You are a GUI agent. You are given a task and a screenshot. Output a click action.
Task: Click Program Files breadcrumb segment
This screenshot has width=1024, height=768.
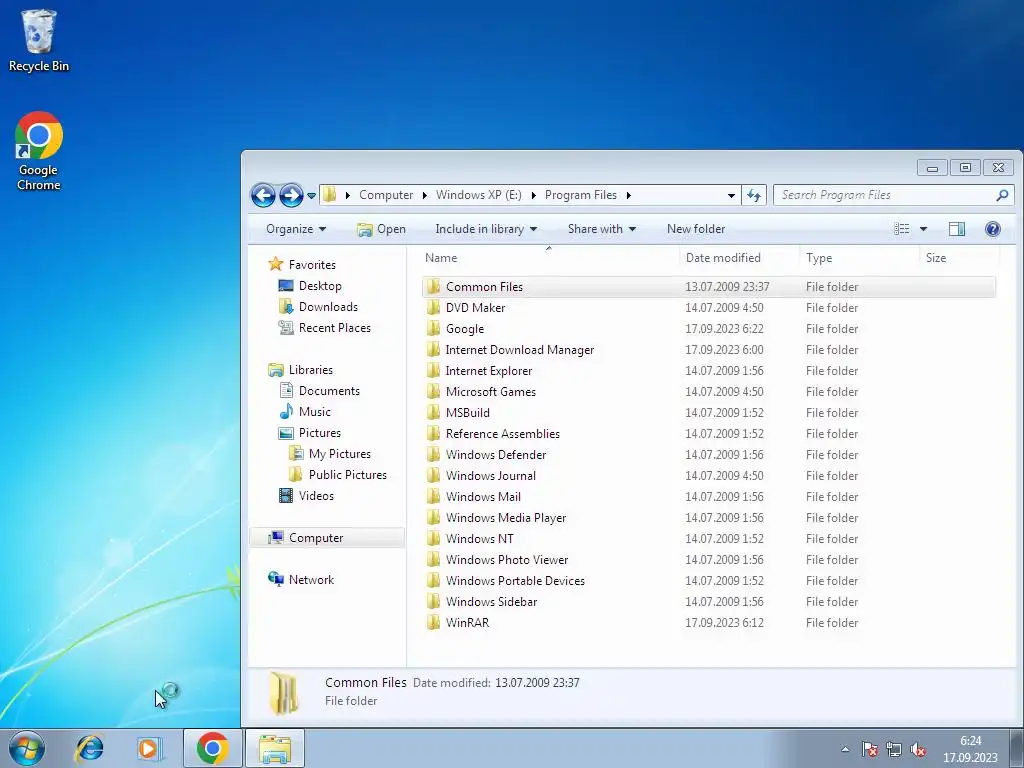pyautogui.click(x=581, y=195)
